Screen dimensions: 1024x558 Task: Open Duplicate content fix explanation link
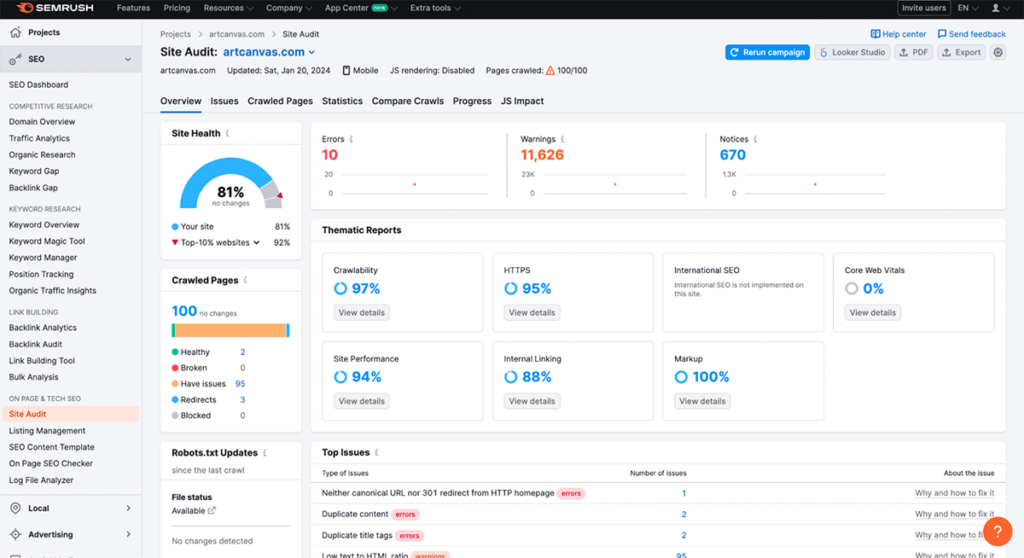coord(954,514)
